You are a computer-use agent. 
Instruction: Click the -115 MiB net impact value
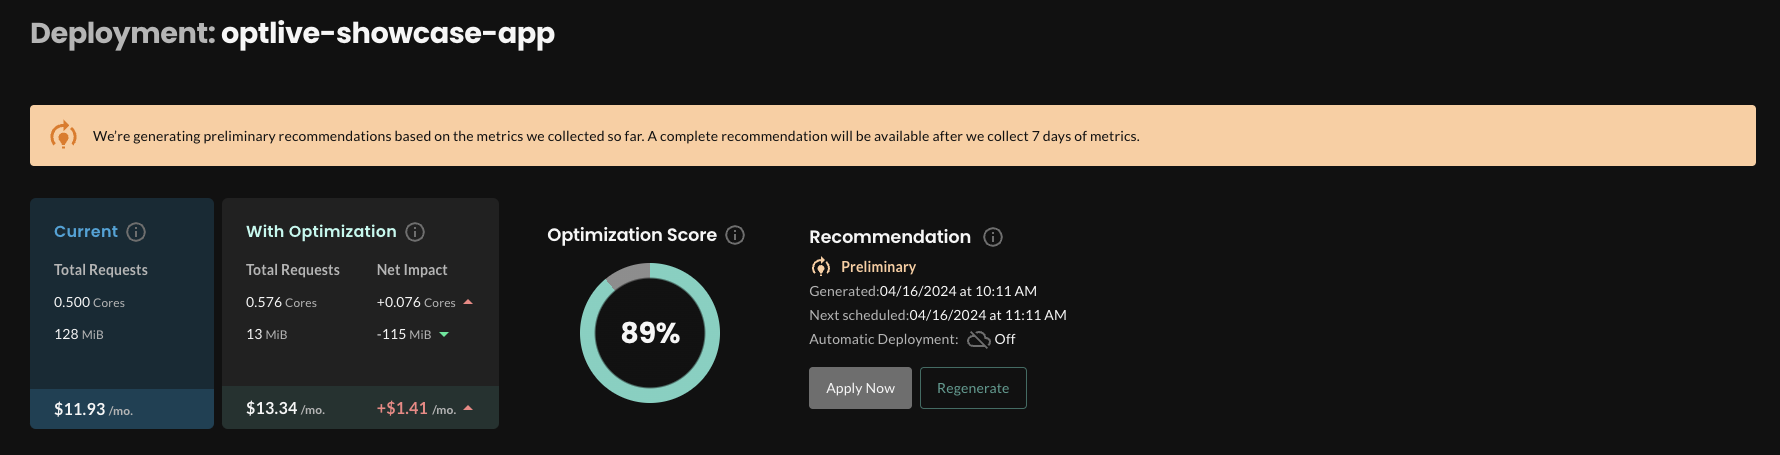(404, 334)
